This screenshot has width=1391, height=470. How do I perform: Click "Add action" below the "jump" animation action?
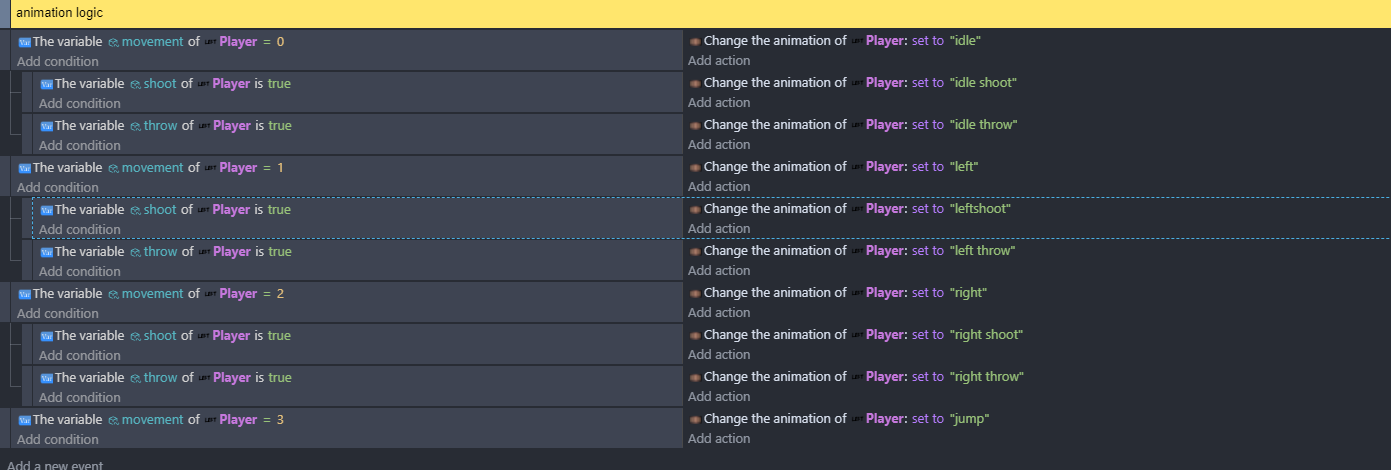719,439
